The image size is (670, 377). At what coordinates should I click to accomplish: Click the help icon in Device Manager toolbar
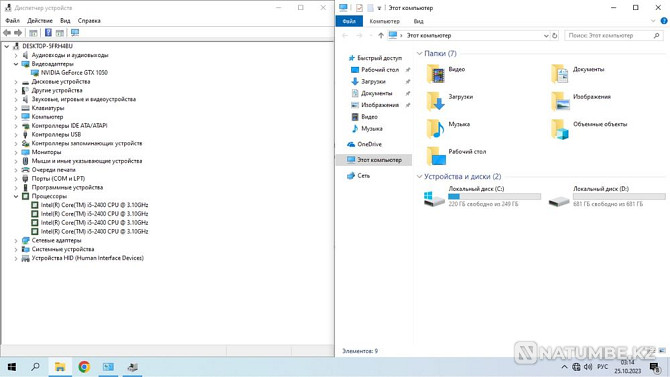[x=48, y=33]
